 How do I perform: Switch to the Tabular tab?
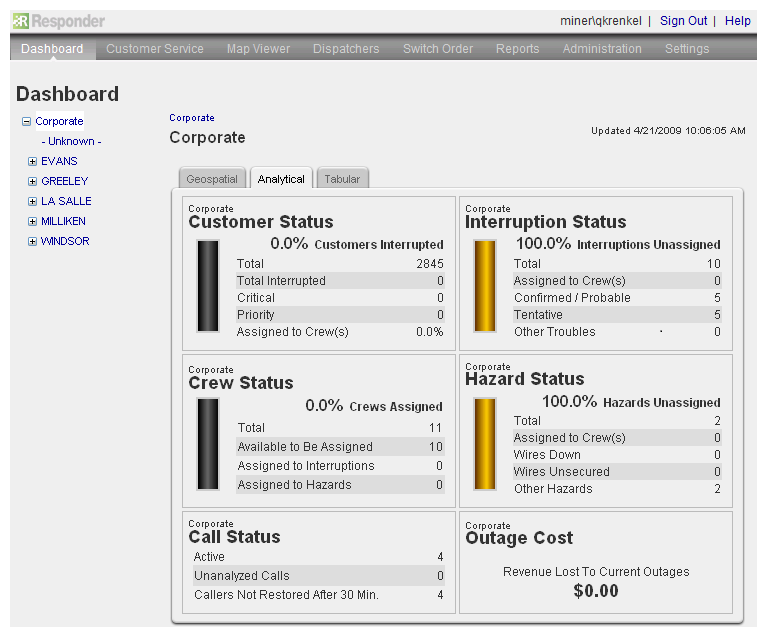point(342,179)
